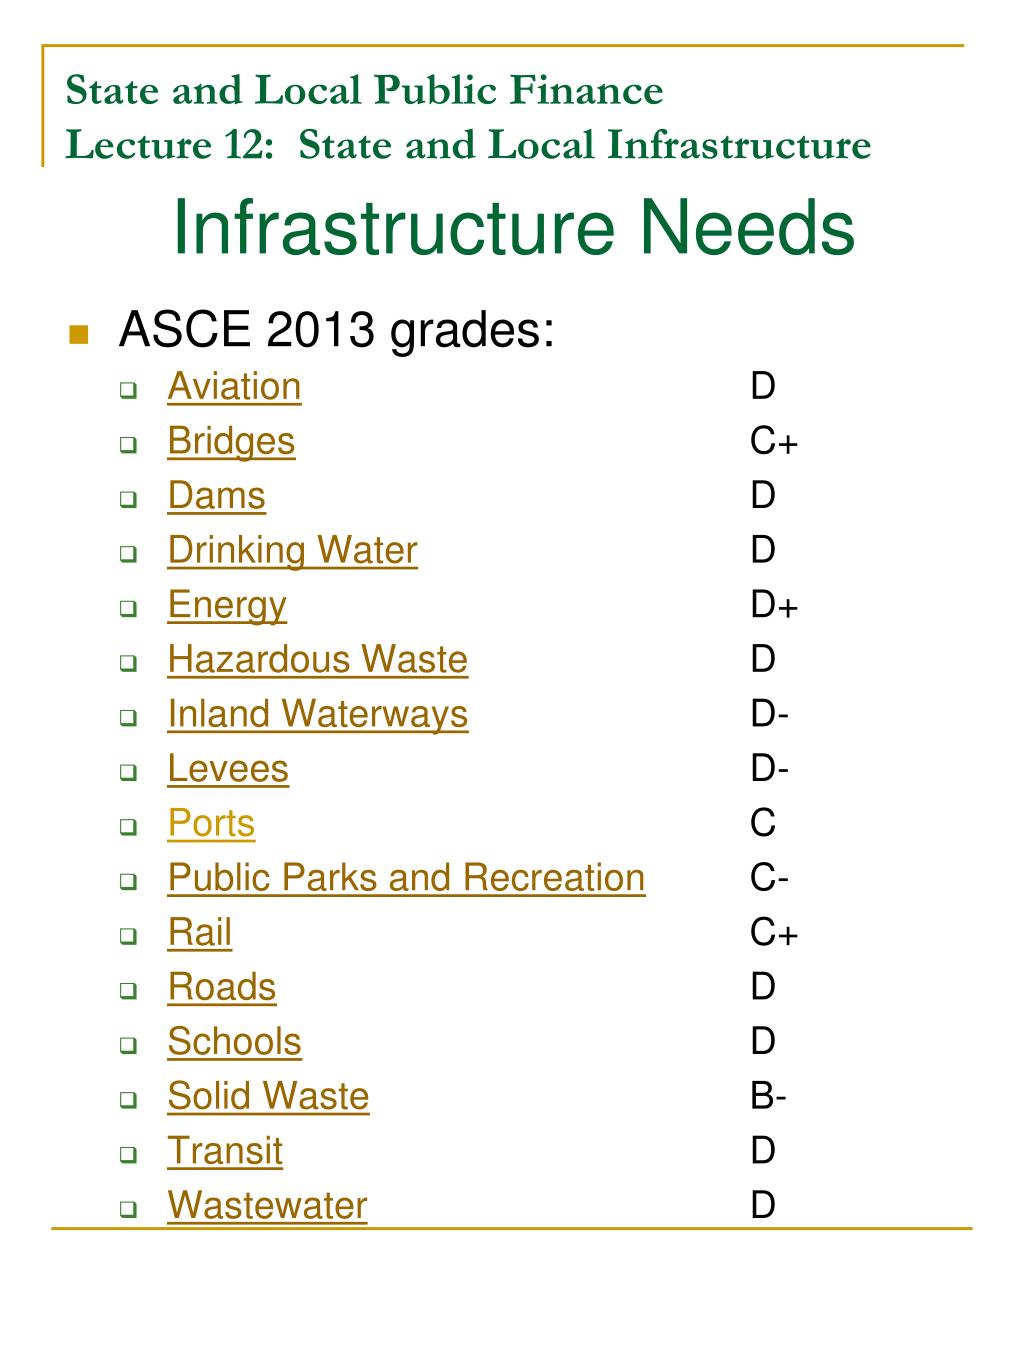The image size is (1024, 1365).
Task: Click the square bullet beside Aviation
Action: [x=128, y=390]
